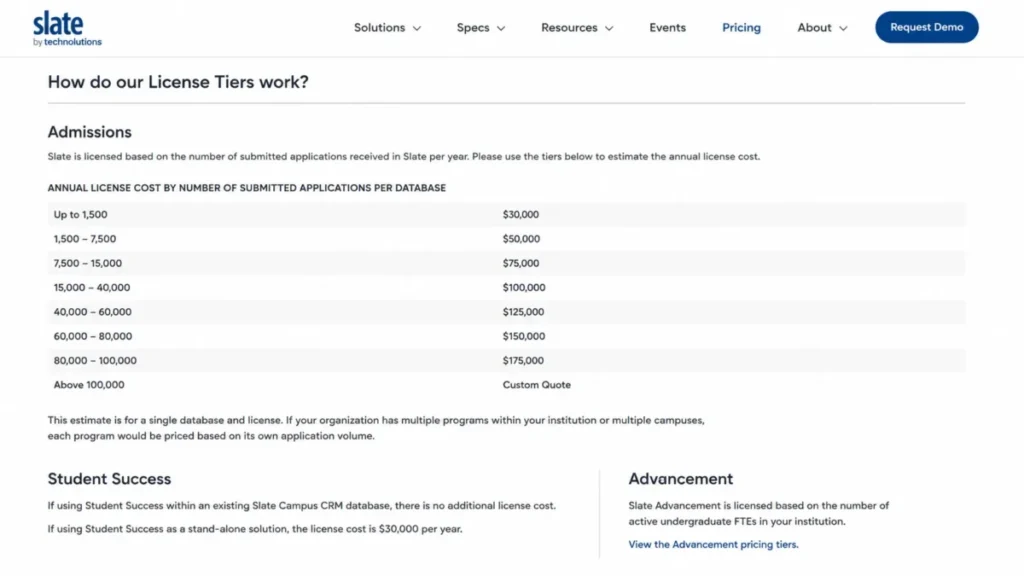Select the '15,000 – 40,000' tier cell
1024x576 pixels.
91,287
